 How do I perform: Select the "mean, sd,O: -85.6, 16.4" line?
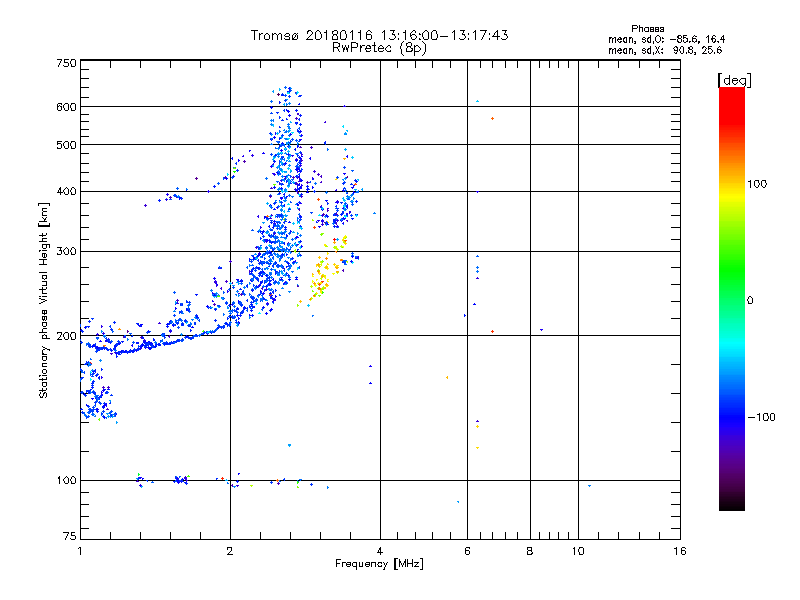tap(666, 39)
